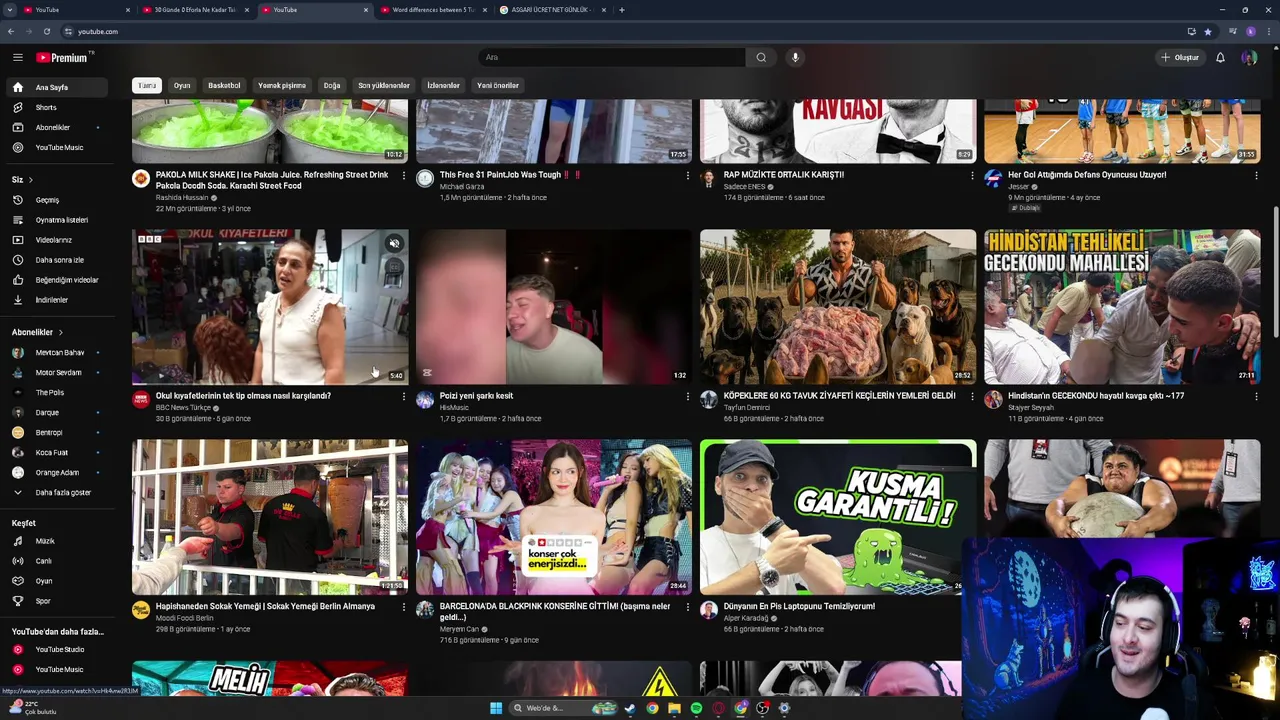Viewport: 1280px width, 720px height.
Task: Expand Daha fazla göster in subscriptions
Action: click(56, 492)
